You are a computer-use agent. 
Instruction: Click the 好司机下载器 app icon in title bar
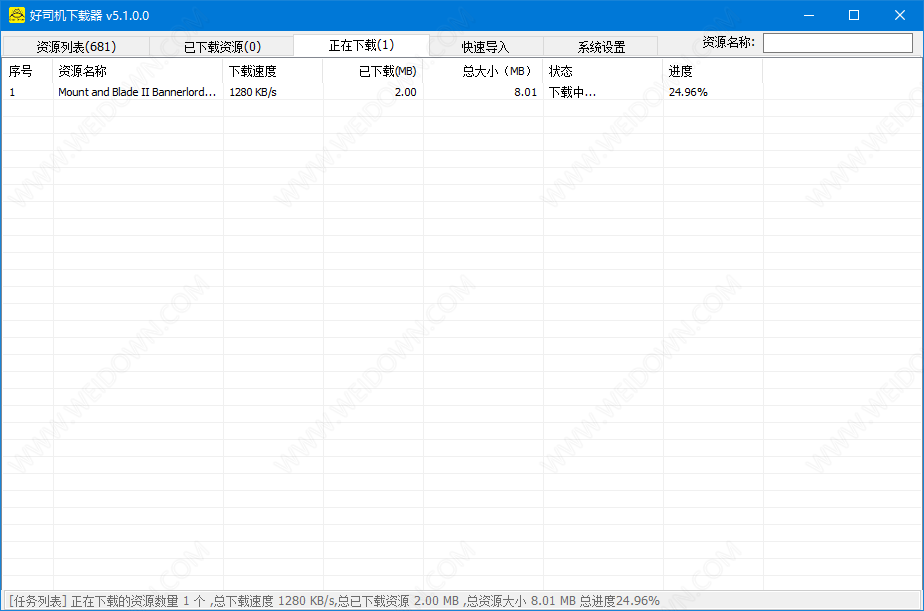[16, 15]
